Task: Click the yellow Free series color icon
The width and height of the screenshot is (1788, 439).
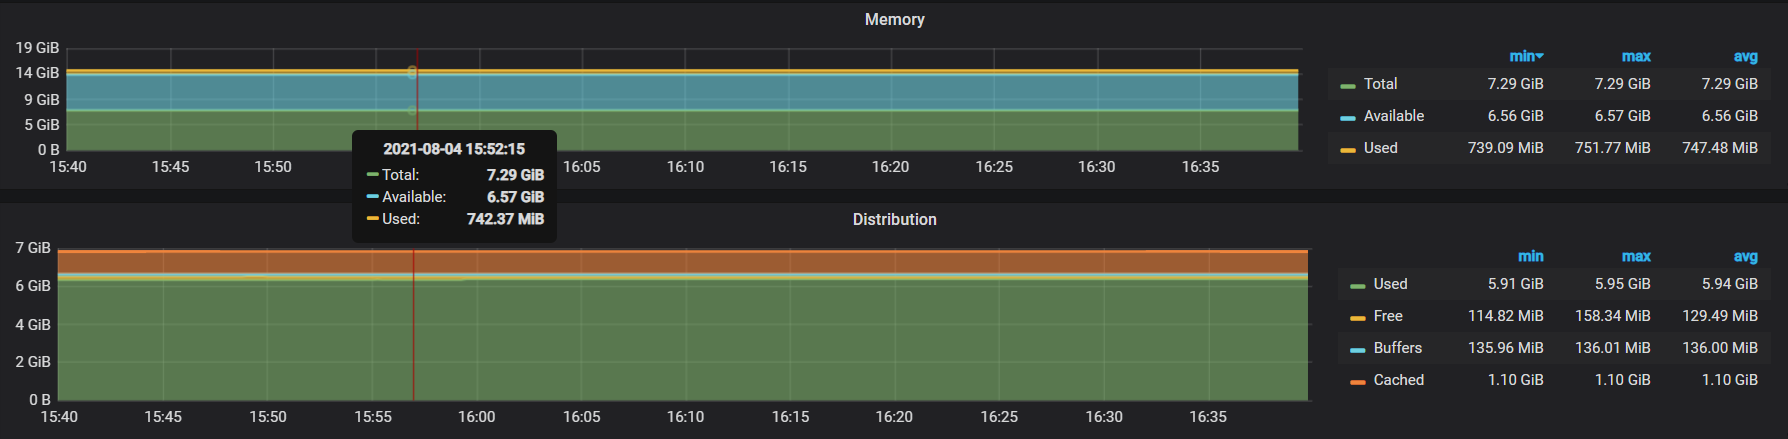Action: (x=1357, y=318)
